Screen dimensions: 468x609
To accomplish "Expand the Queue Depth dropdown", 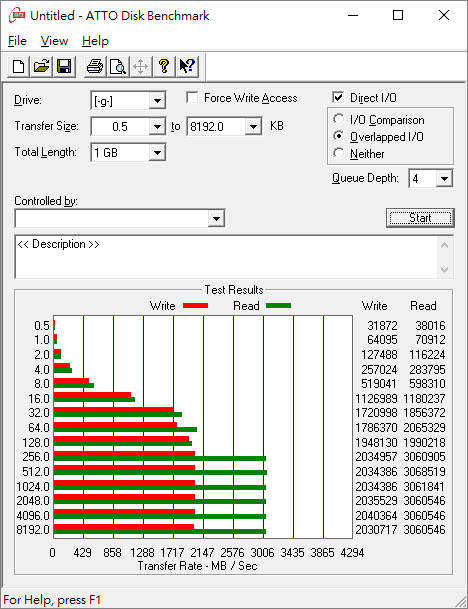I will point(444,179).
